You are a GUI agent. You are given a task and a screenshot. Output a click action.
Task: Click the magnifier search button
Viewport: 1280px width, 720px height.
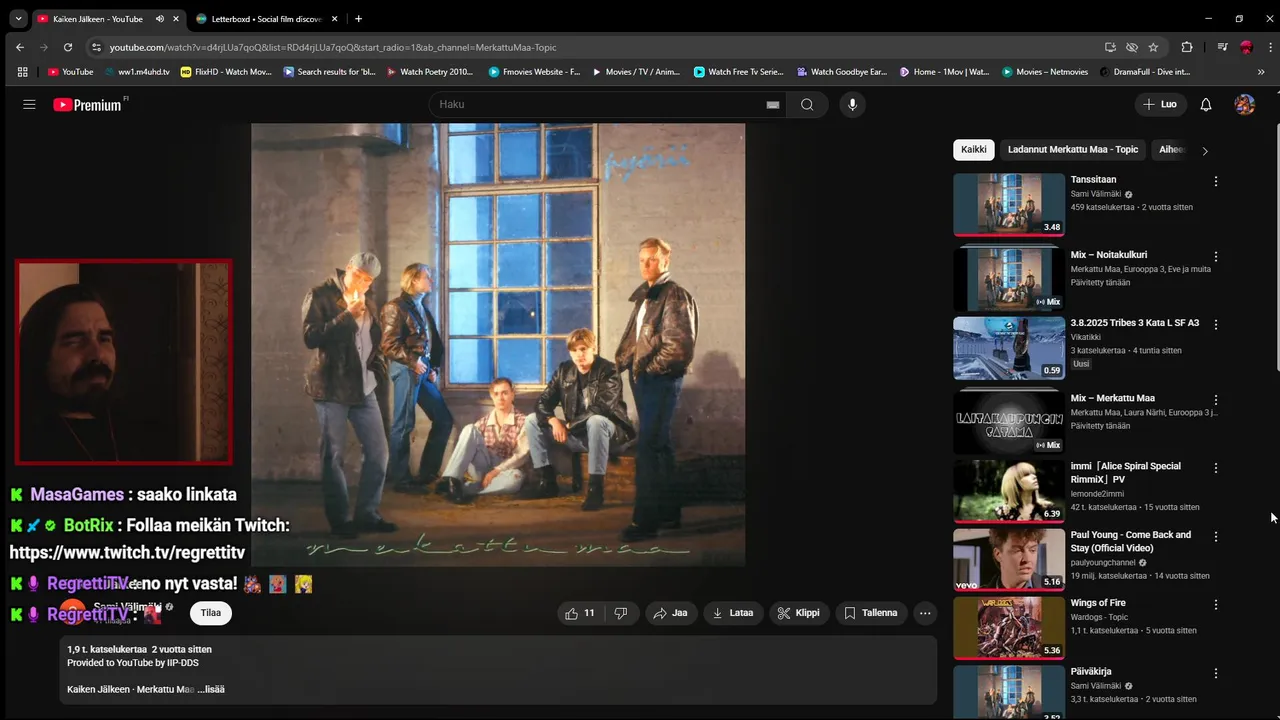pos(807,104)
